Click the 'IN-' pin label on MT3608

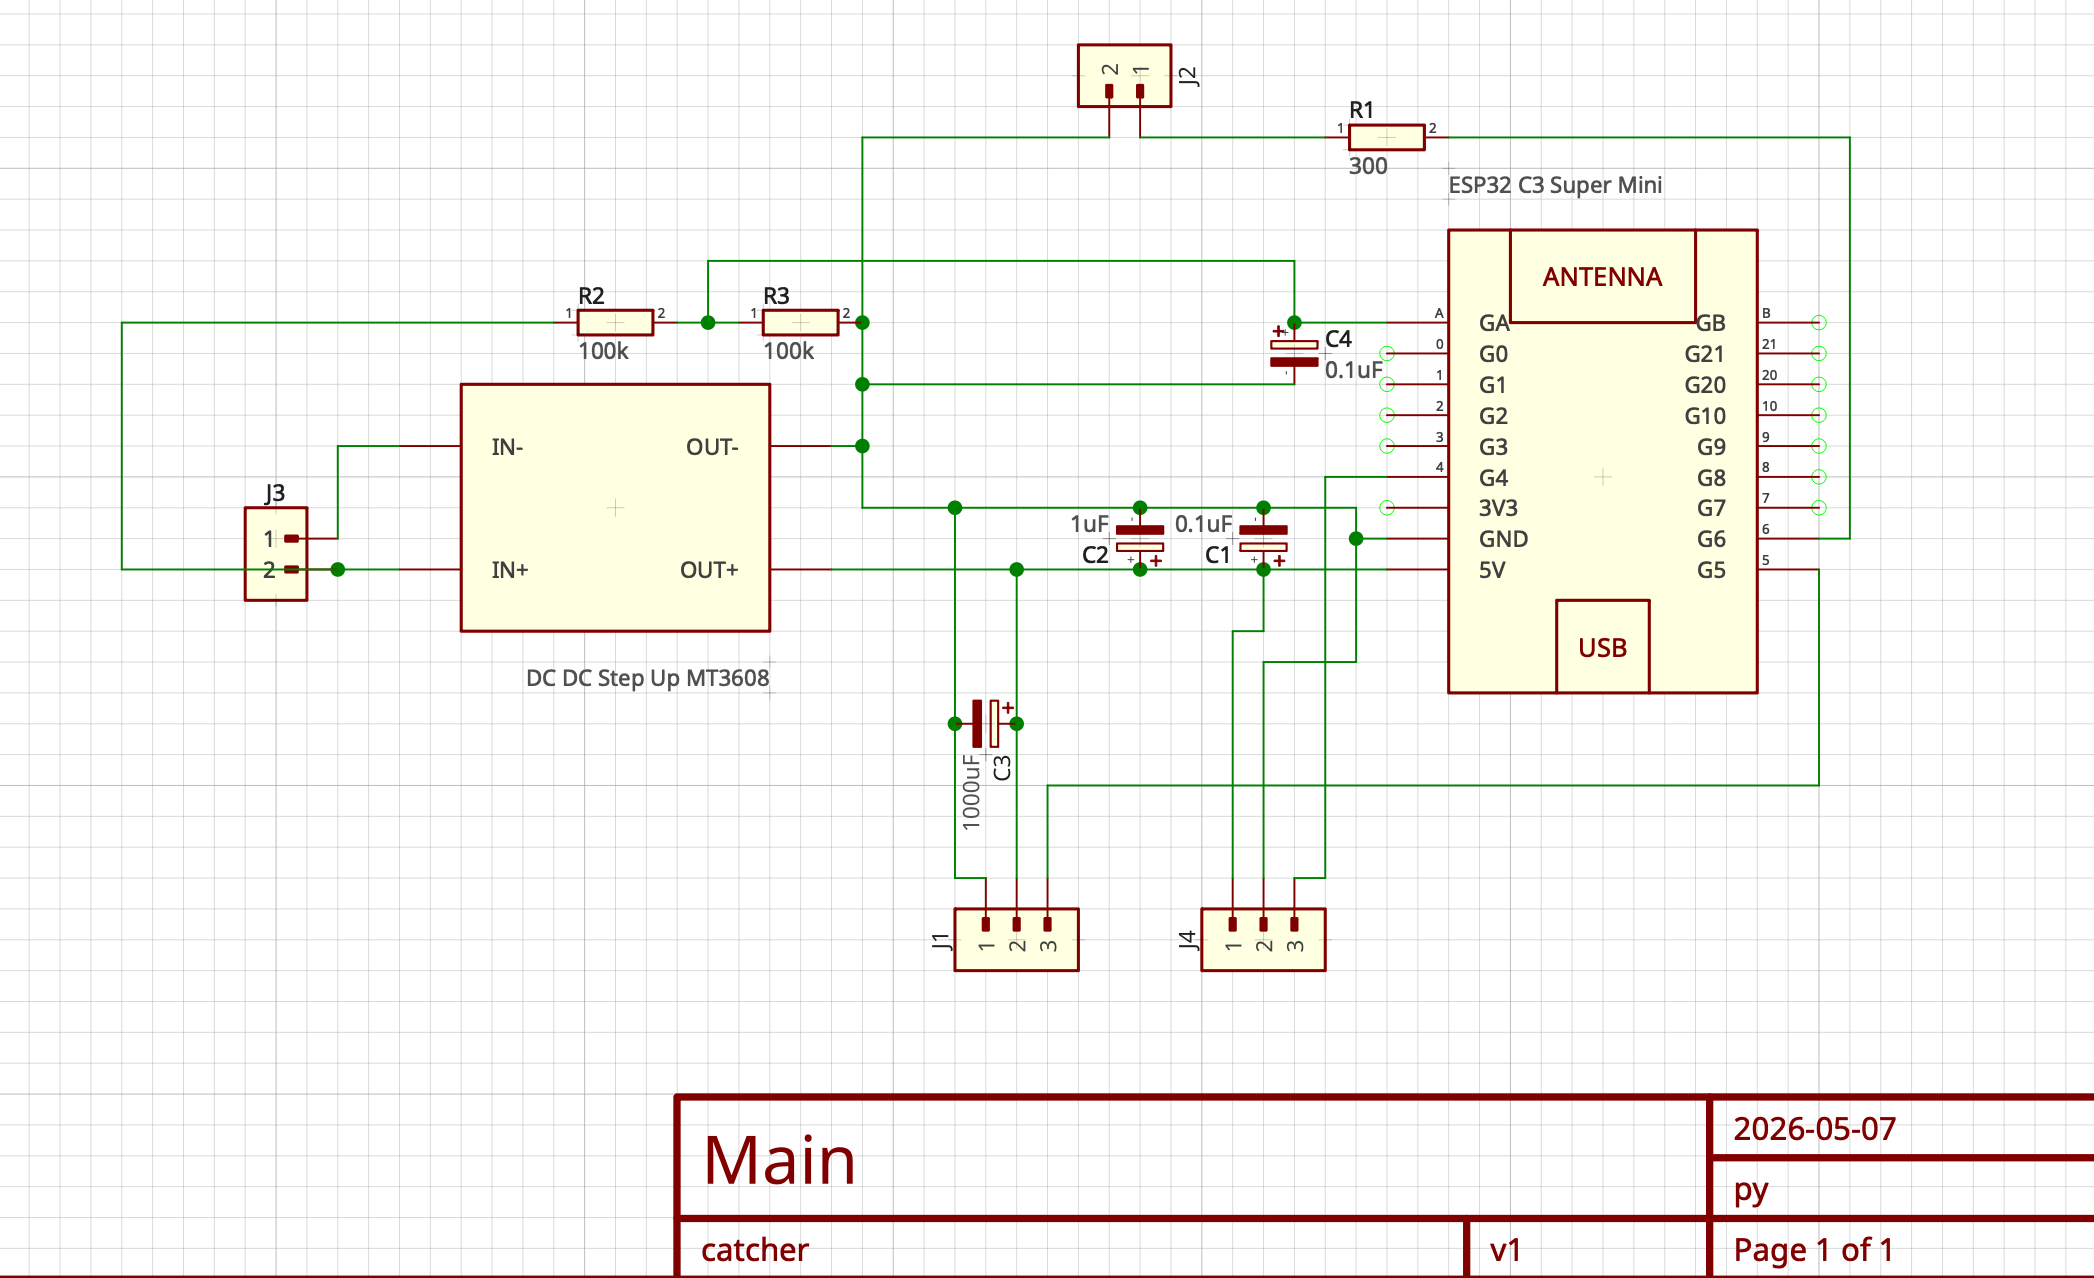507,447
